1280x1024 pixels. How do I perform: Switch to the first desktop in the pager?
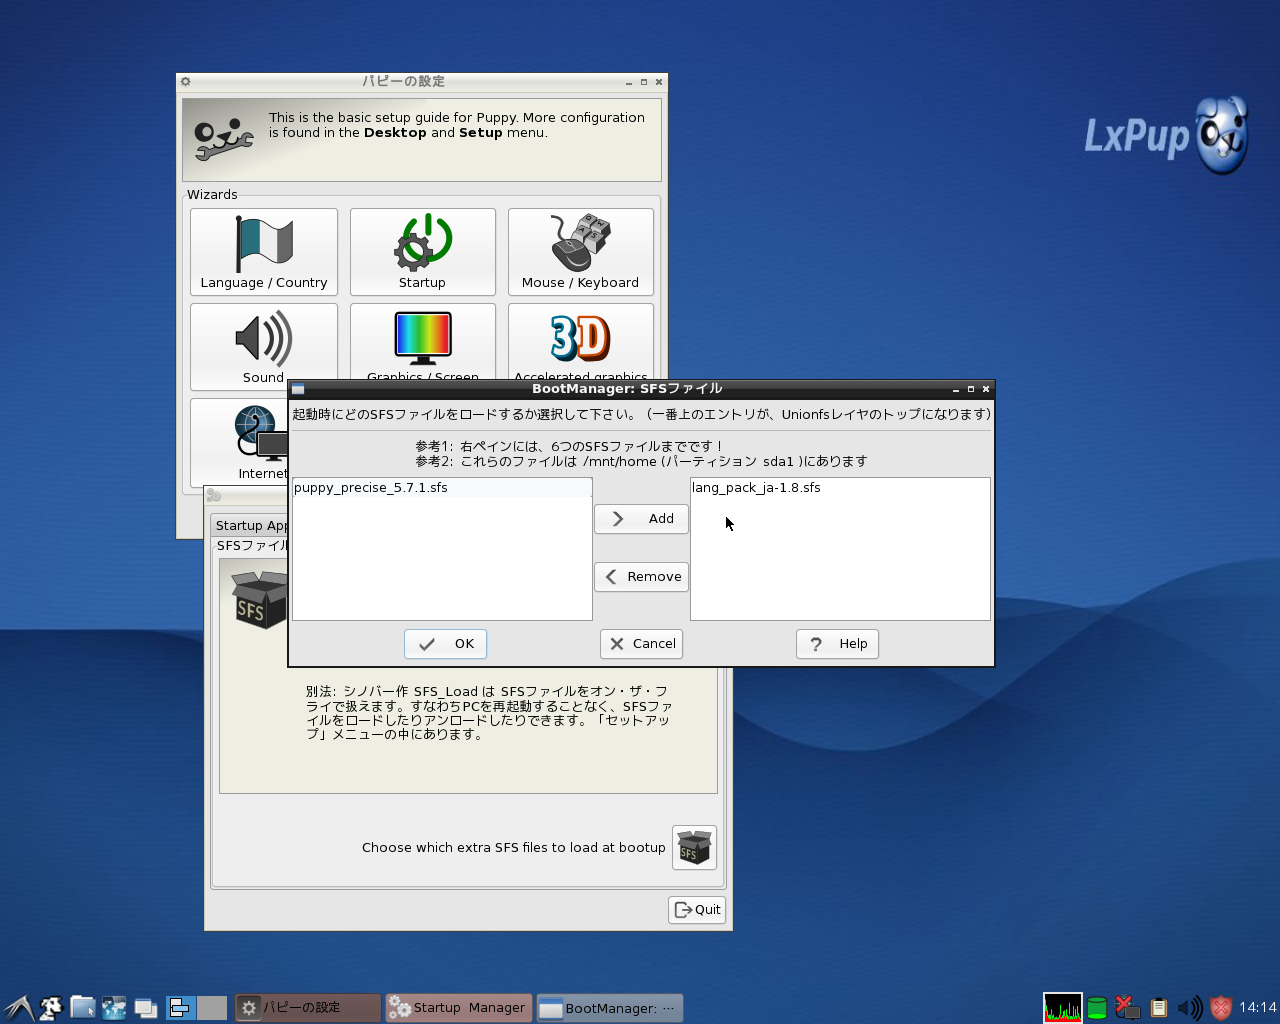[x=180, y=1008]
